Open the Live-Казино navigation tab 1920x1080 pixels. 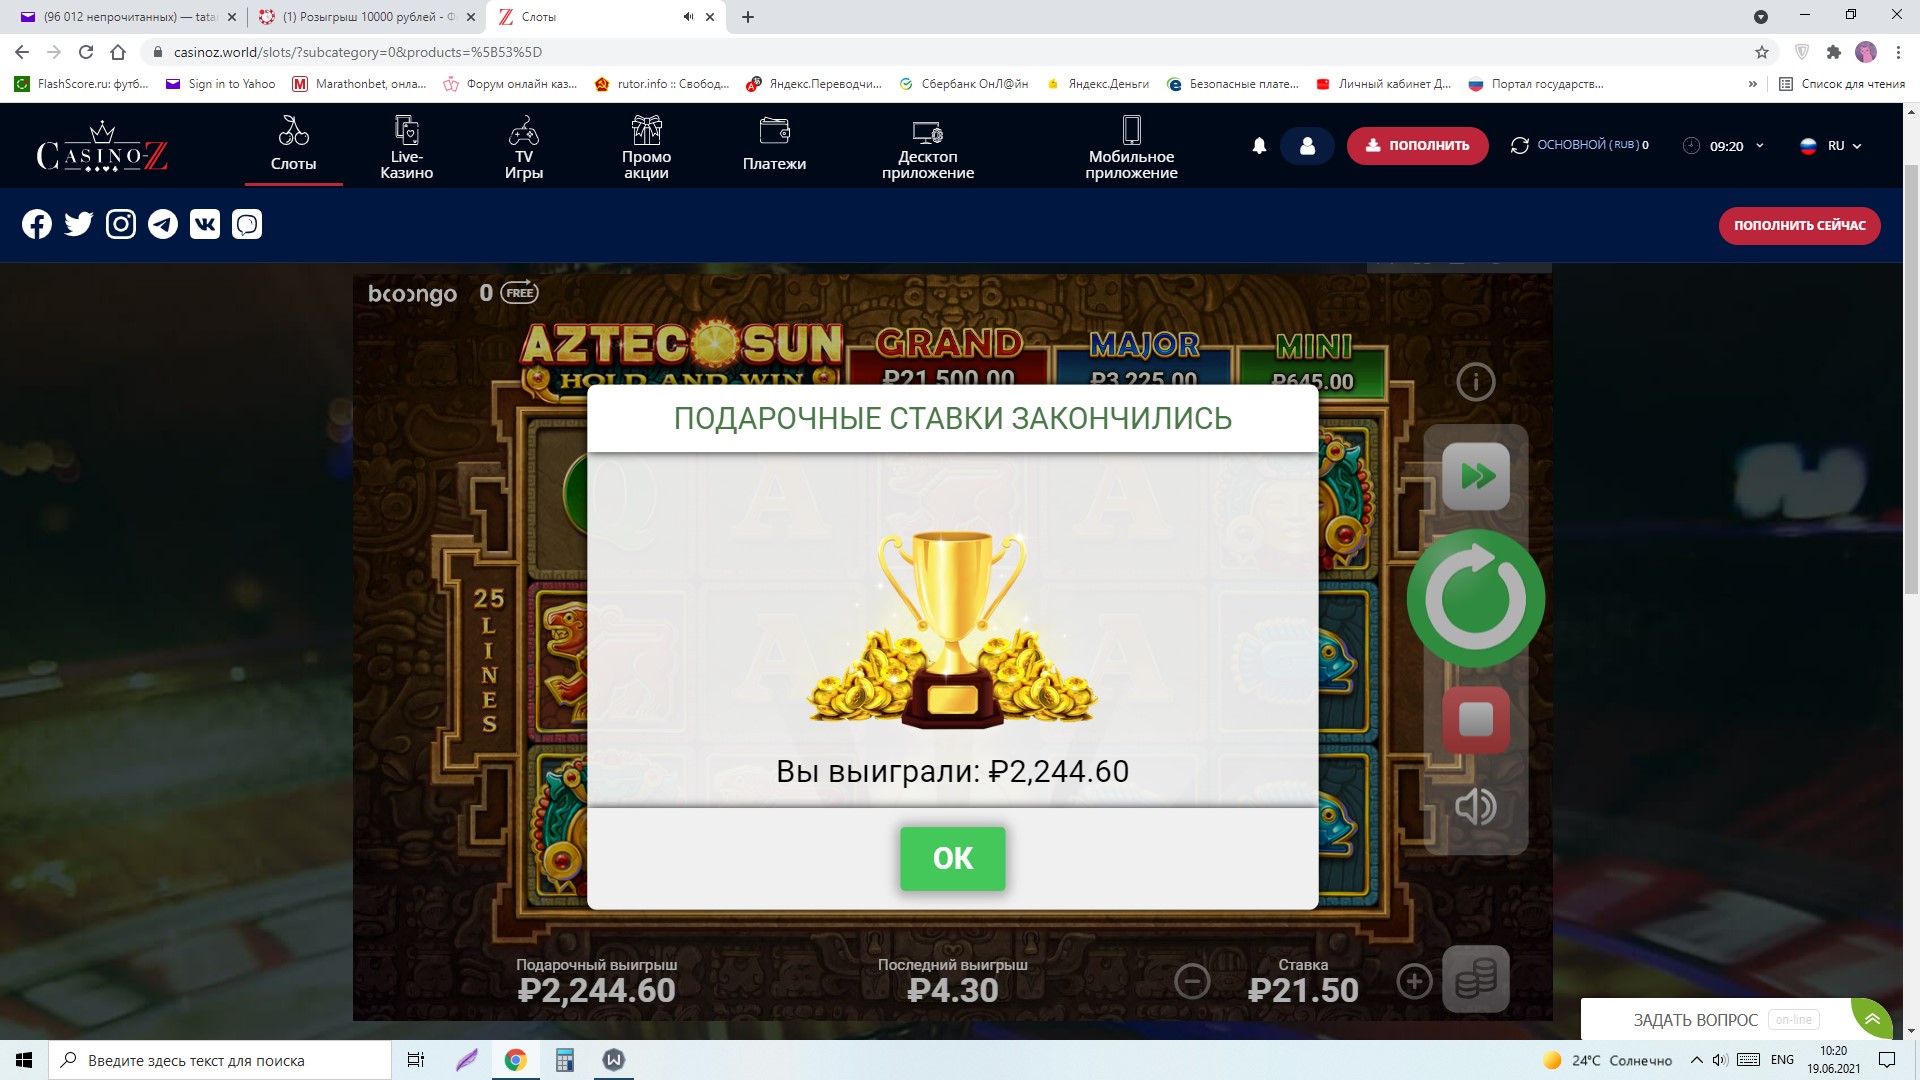(x=406, y=146)
